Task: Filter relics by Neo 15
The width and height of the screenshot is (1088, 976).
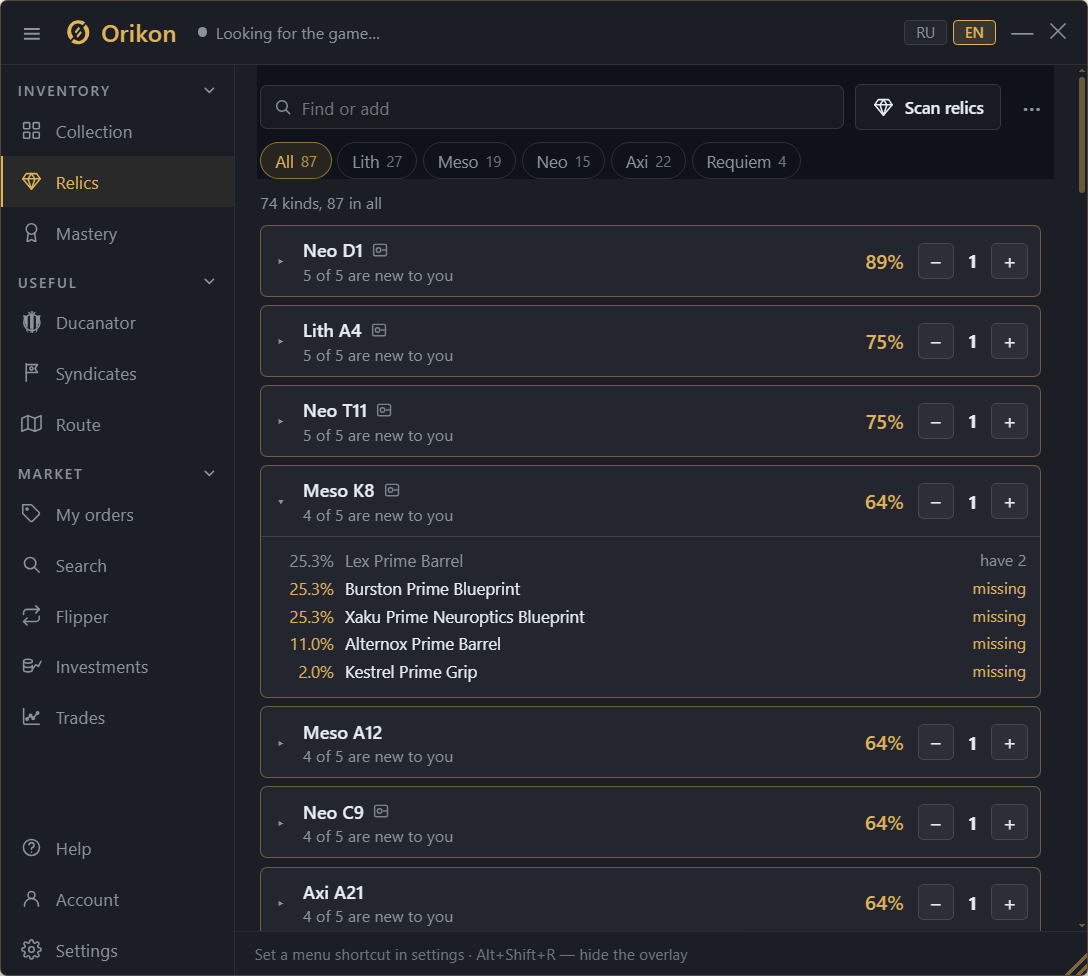Action: tap(563, 161)
